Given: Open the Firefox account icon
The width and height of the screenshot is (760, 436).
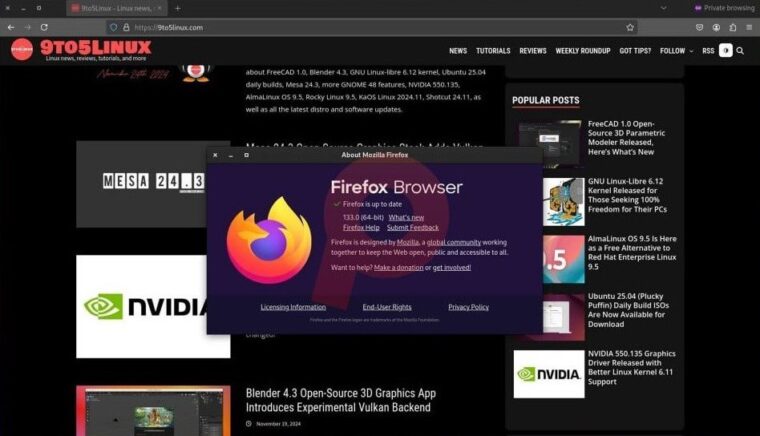Looking at the screenshot, I should (716, 28).
